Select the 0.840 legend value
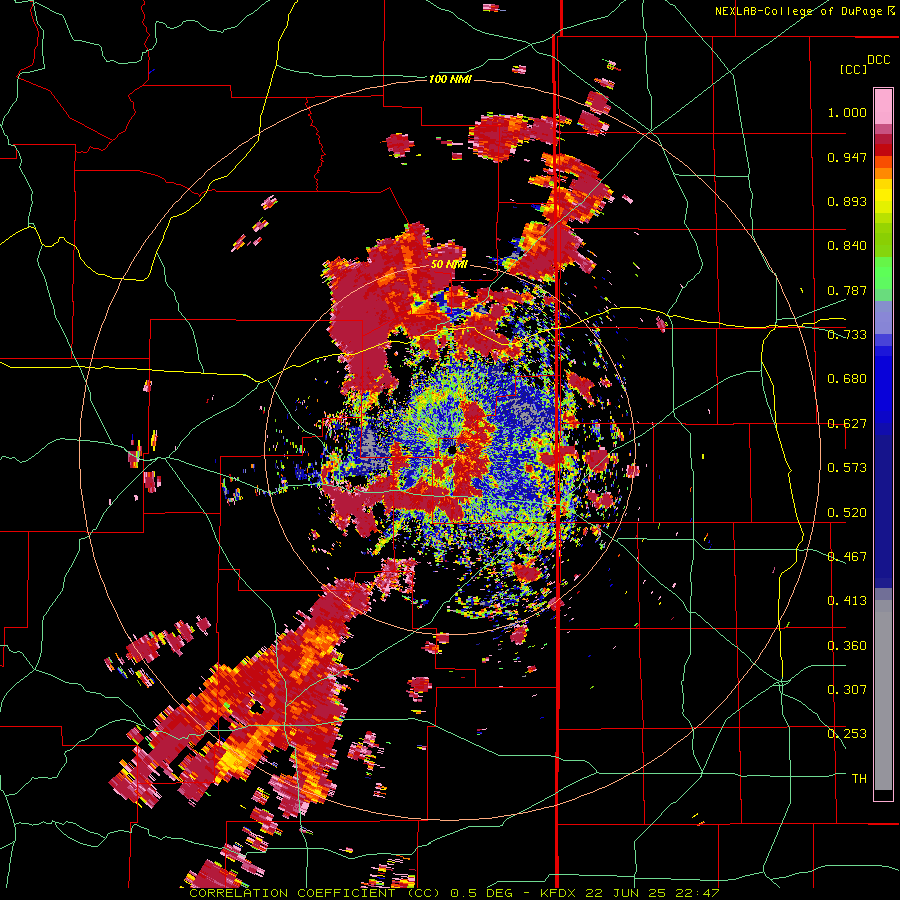 click(847, 246)
